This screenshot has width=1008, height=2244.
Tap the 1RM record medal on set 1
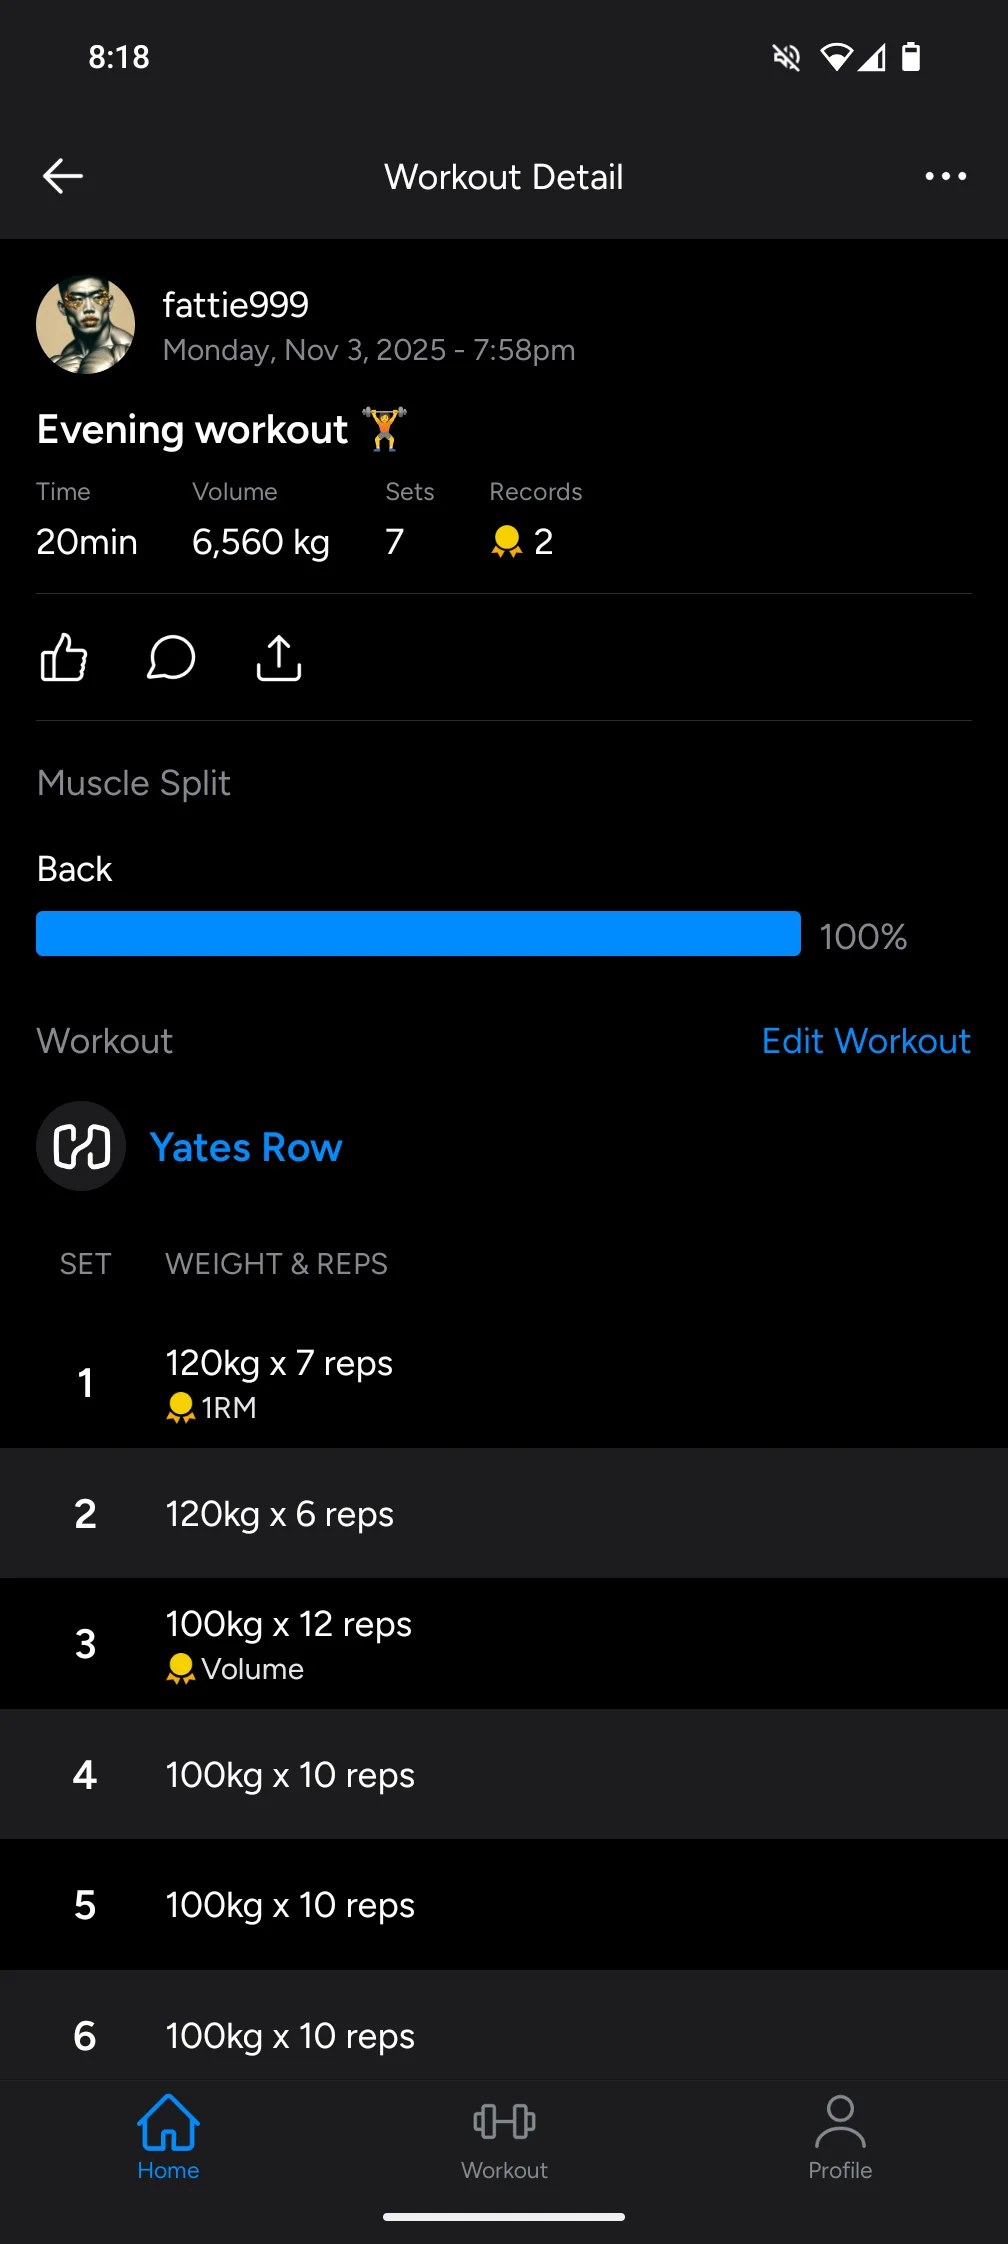coord(181,1407)
